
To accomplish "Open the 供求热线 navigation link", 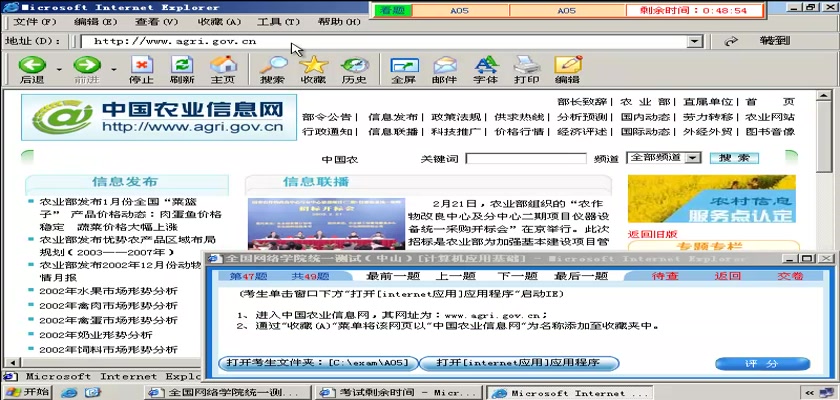I will pos(519,117).
